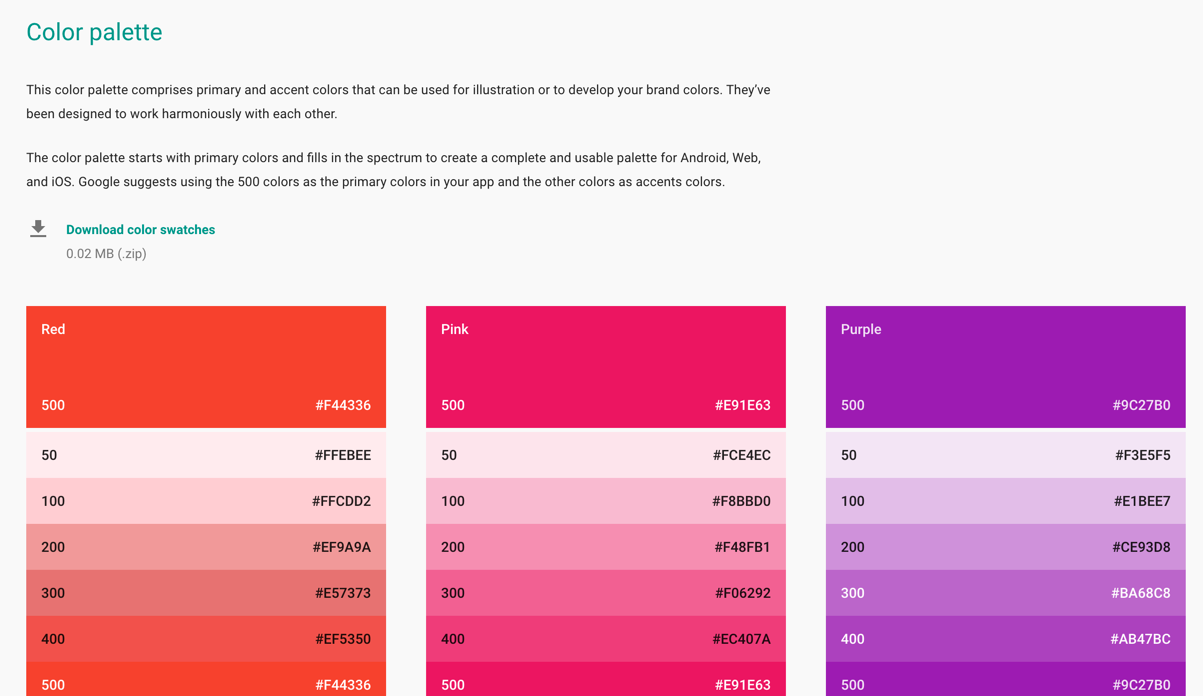Pick the Pink 300 swatch #F06292
The image size is (1203, 696).
coord(606,593)
